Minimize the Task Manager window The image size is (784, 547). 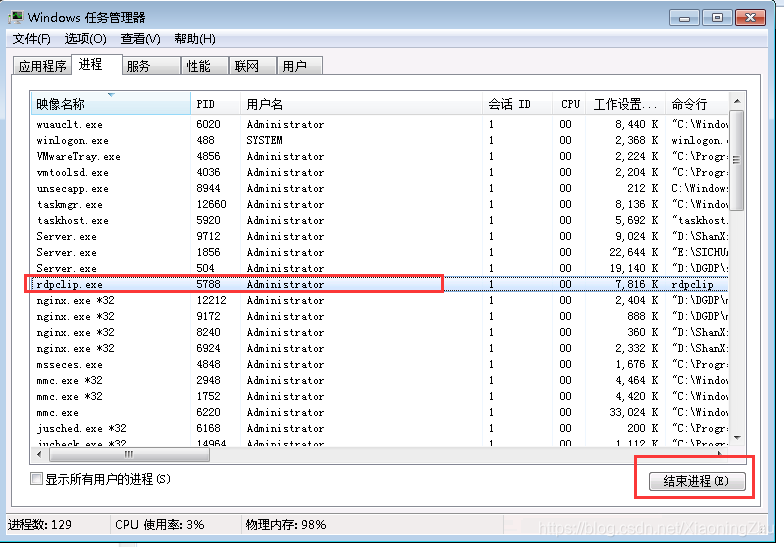click(684, 18)
